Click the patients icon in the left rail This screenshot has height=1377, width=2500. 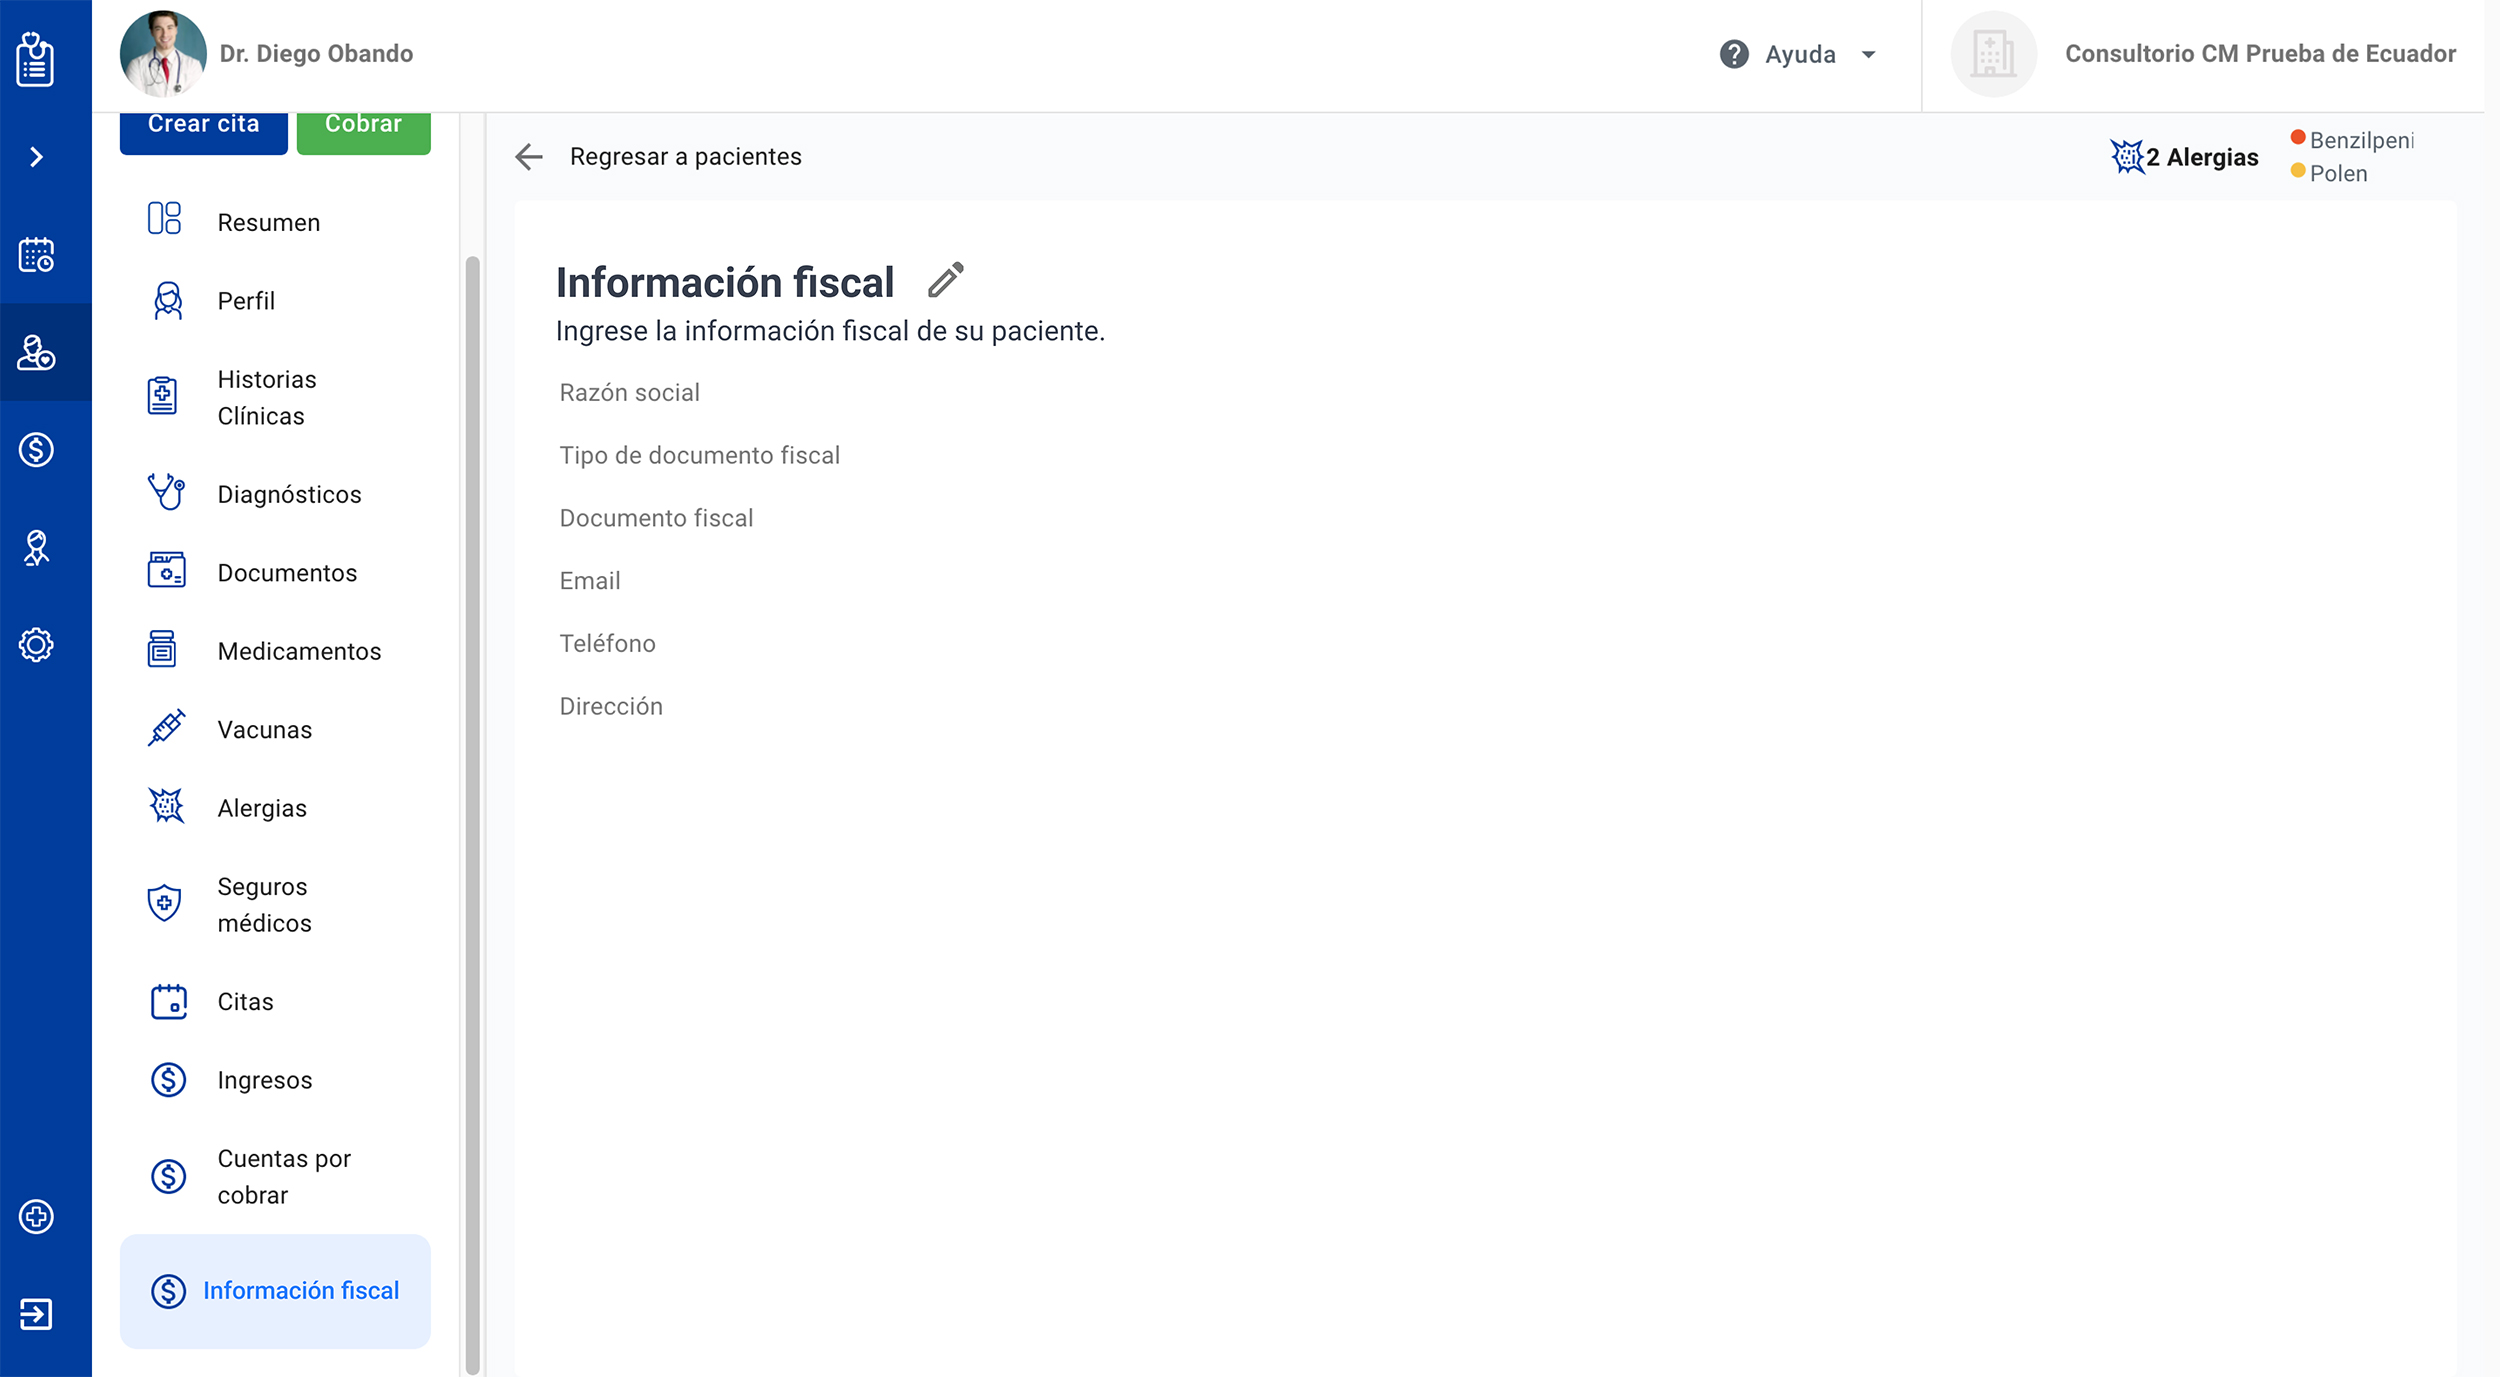coord(36,353)
